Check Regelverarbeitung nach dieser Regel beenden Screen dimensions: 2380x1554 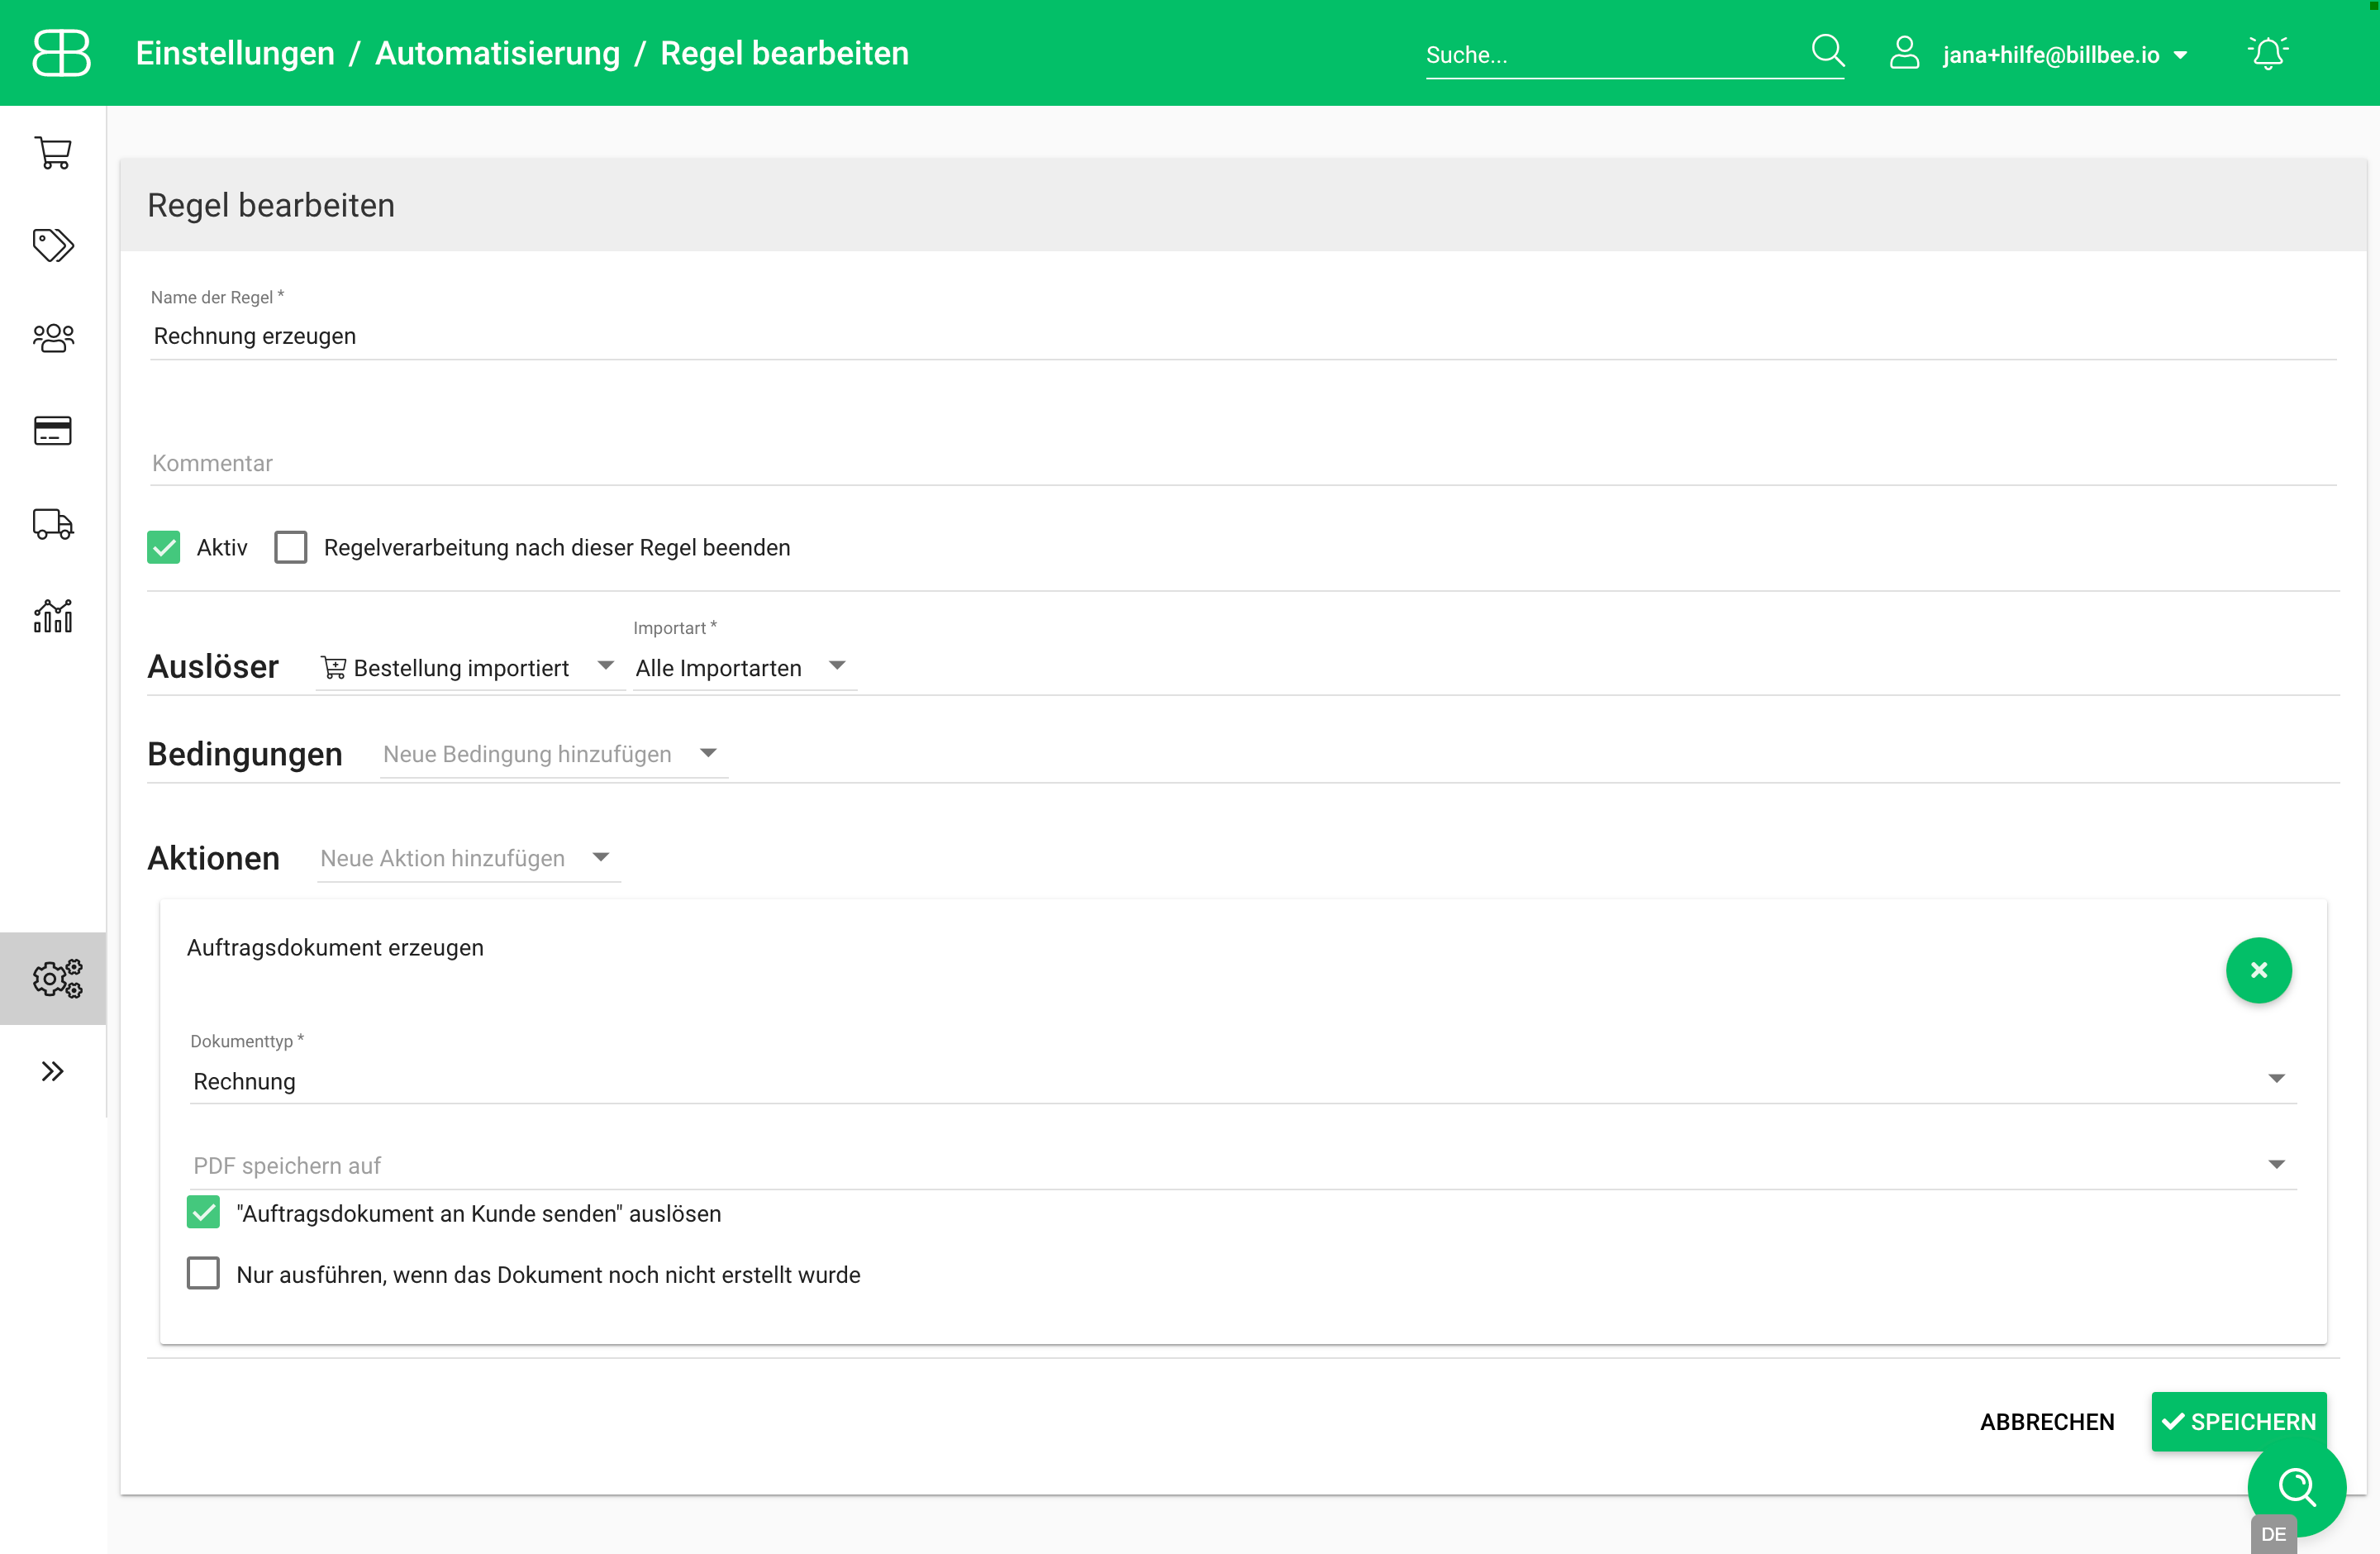click(291, 547)
